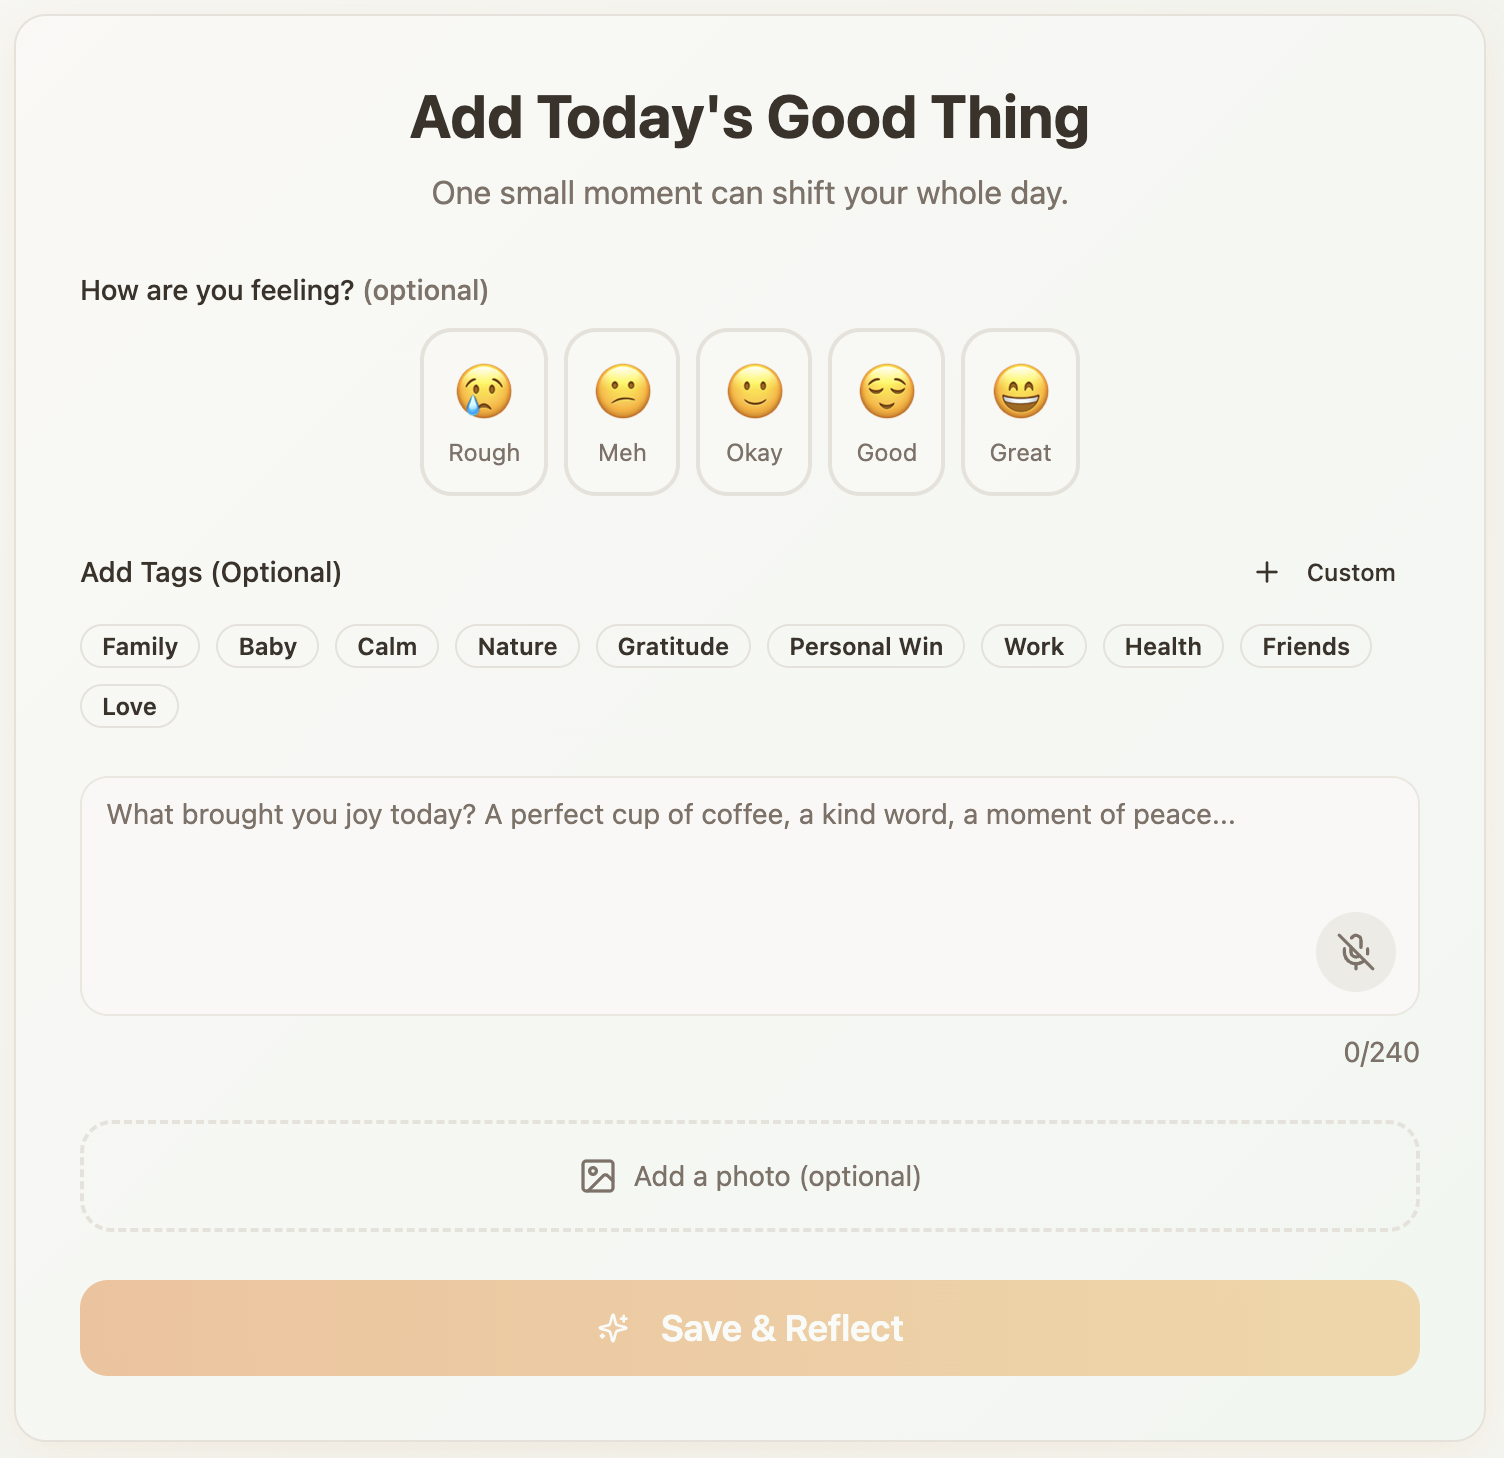Viewport: 1504px width, 1458px height.
Task: Click the plus icon next to Custom
Action: [1266, 572]
